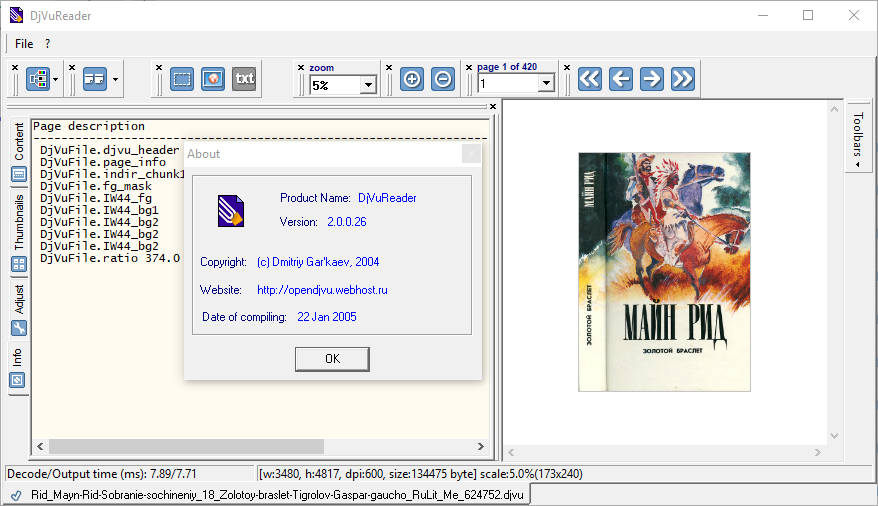Screen dimensions: 878x506
Task: Click viewer horizontal scroll right arrow
Action: point(818,452)
